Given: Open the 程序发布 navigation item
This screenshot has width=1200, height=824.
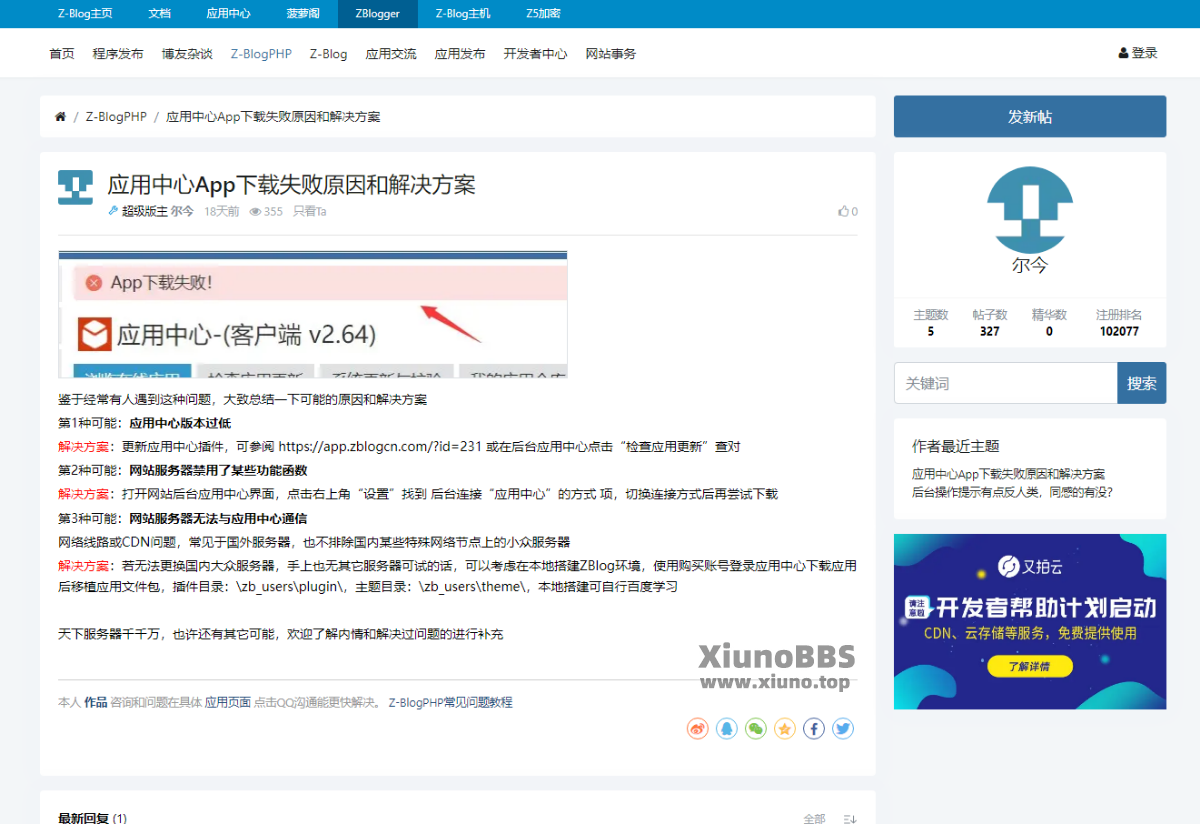Looking at the screenshot, I should click(118, 53).
